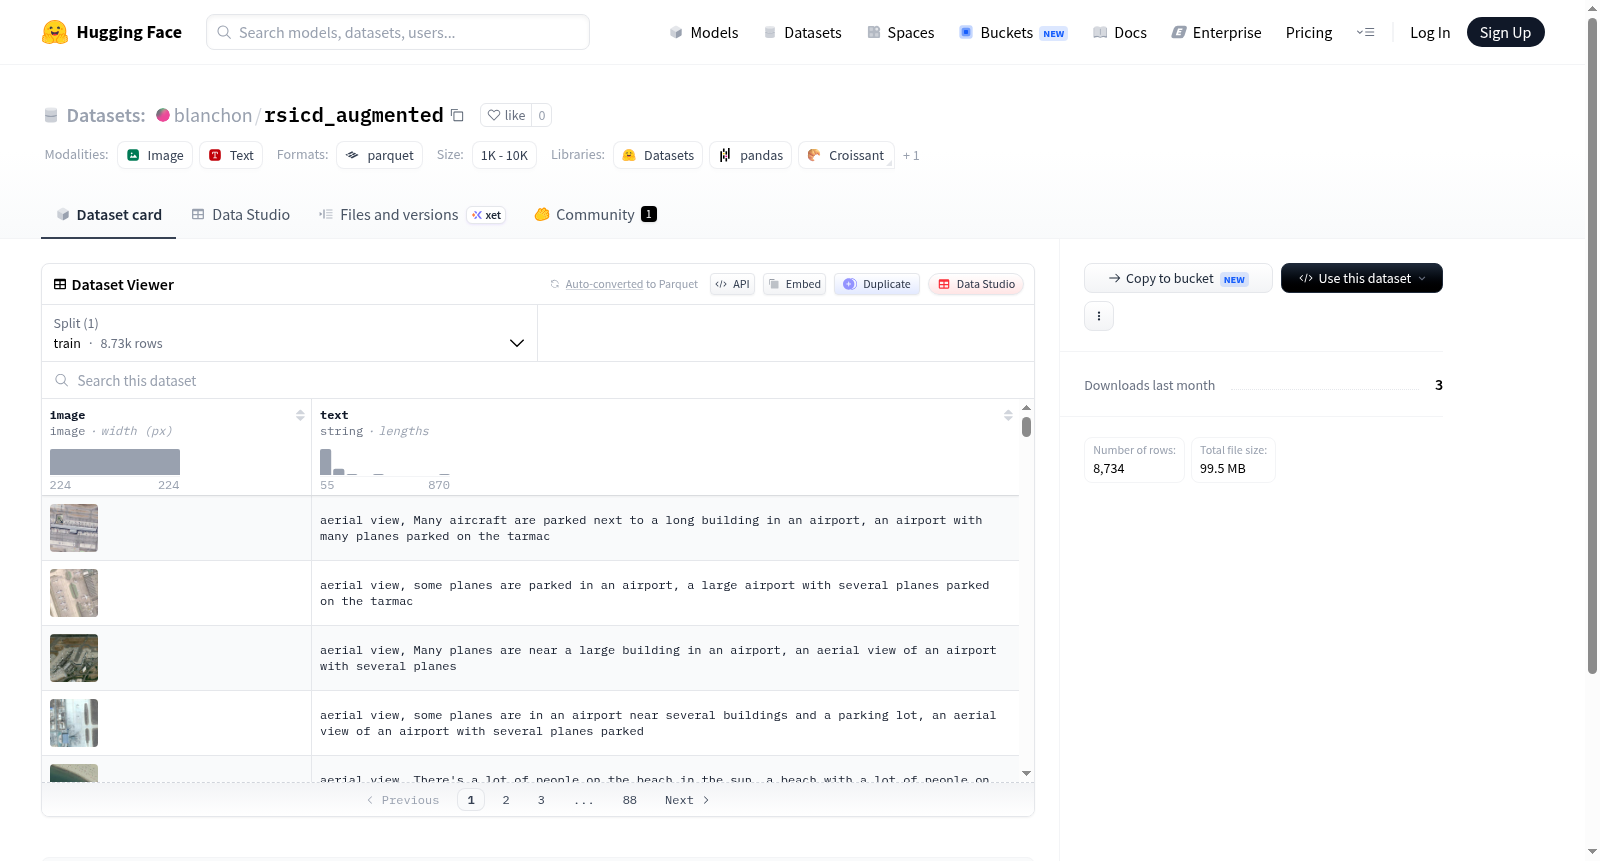Image resolution: width=1600 pixels, height=861 pixels.
Task: Select the Text modality tag
Action: 231,155
